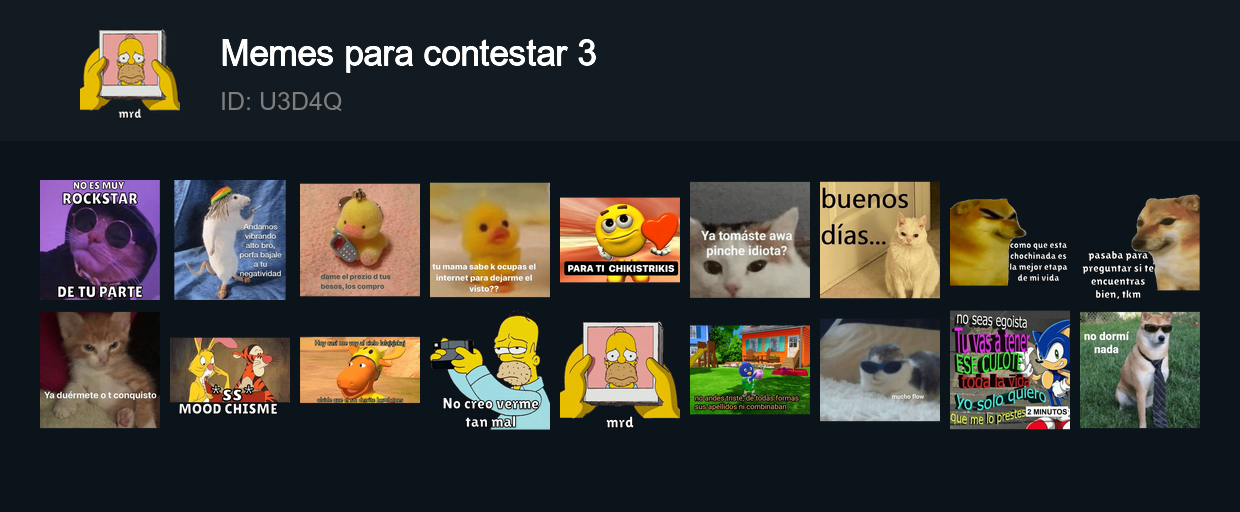The height and width of the screenshot is (512, 1240).
Task: Select the 'mucho flow' sunglasses cat sticker
Action: click(880, 370)
